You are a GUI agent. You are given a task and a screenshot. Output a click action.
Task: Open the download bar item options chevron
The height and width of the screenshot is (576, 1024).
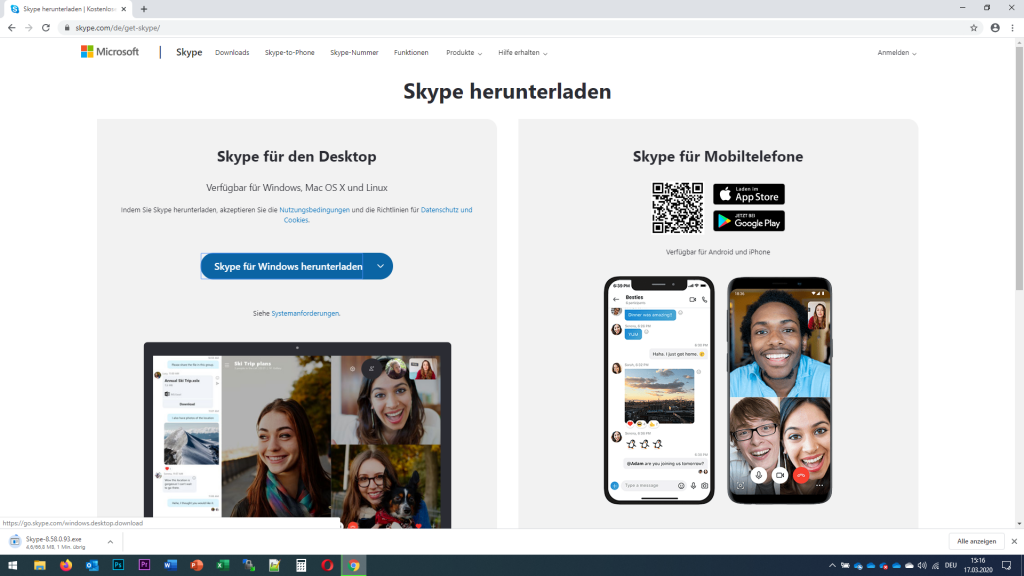(x=110, y=542)
